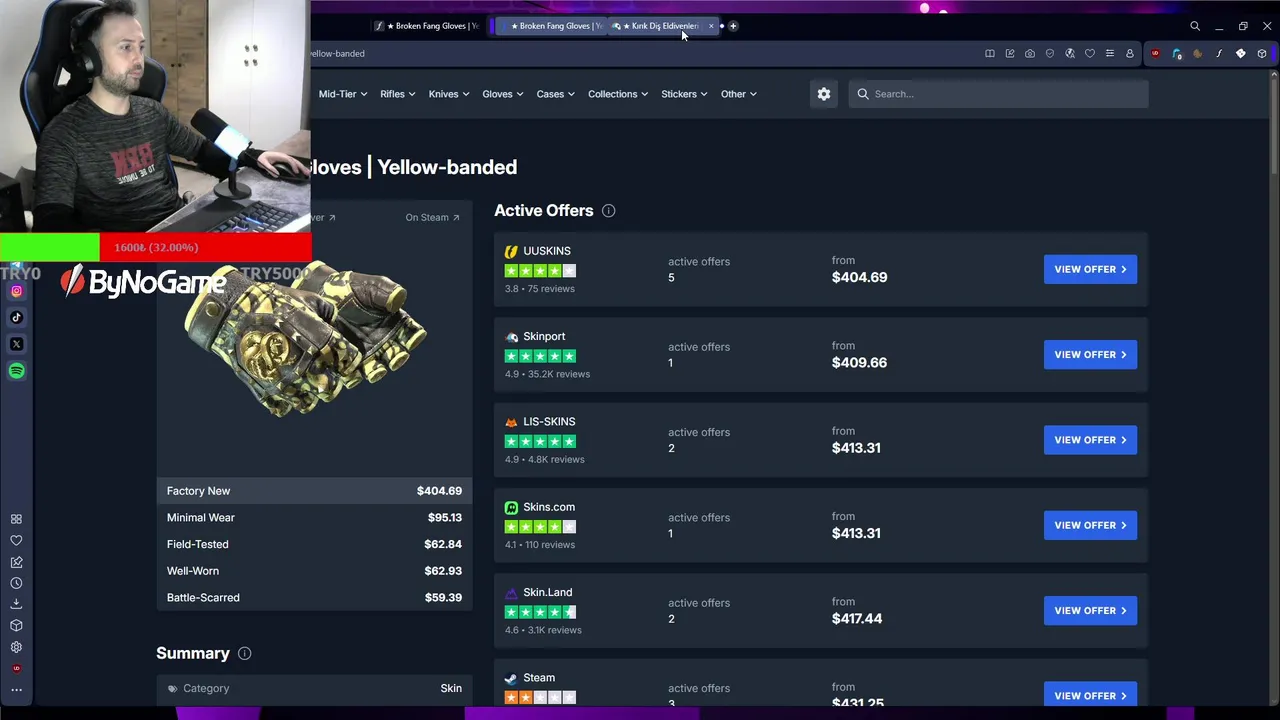Open site settings gear icon beside the search box
Screen dimensions: 1280x720
[x=823, y=94]
